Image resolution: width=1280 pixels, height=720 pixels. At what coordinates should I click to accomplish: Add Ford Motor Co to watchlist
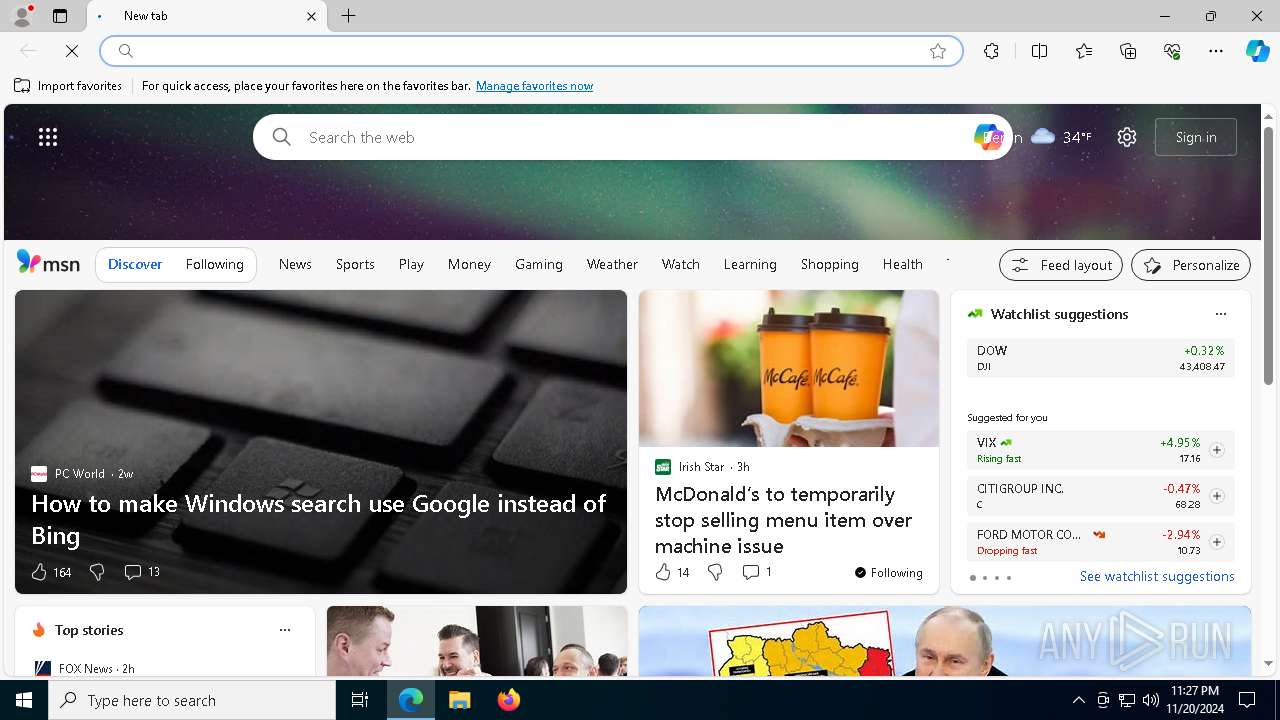pos(1216,542)
